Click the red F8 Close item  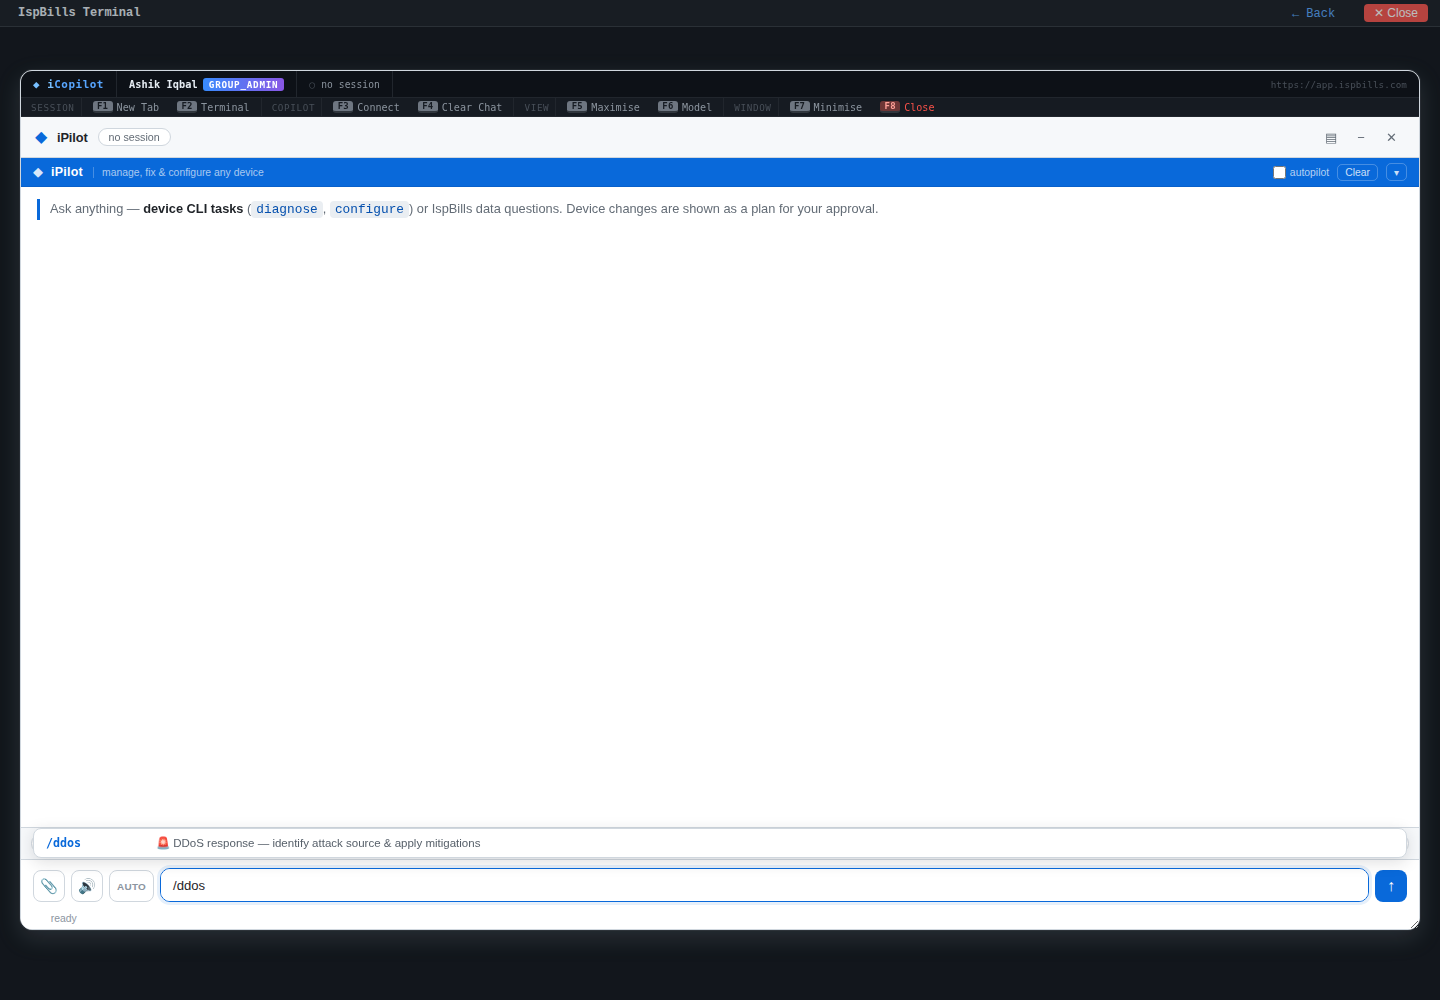[x=907, y=107]
